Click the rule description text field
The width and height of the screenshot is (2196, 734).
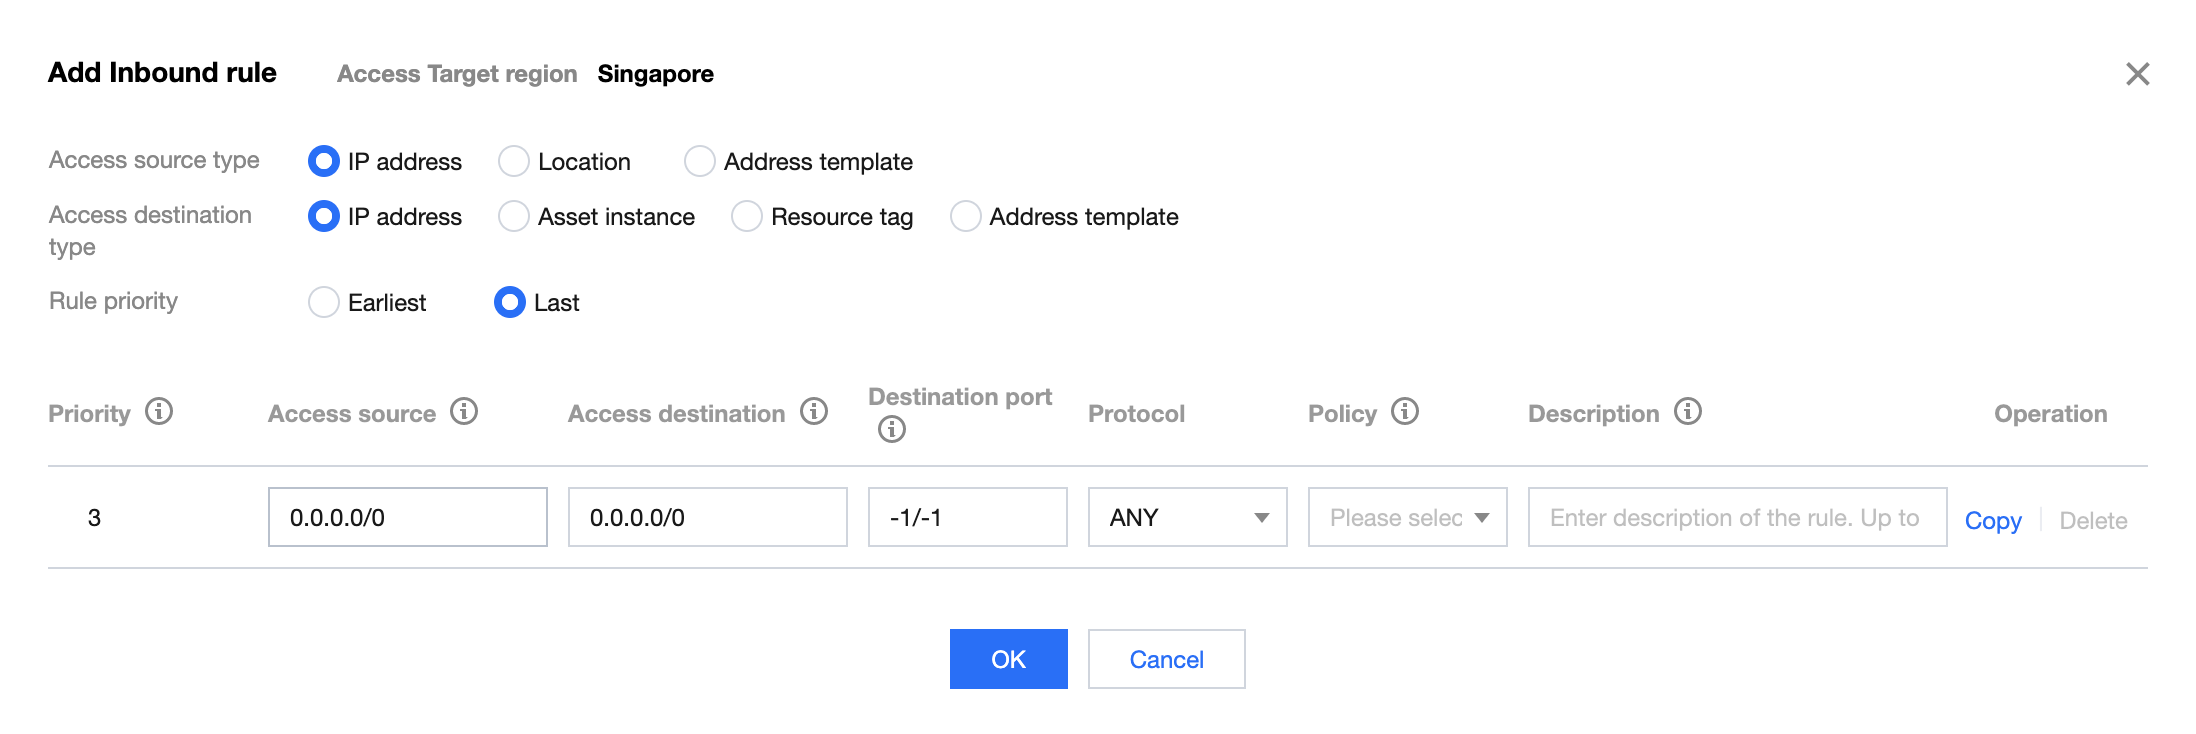pos(1737,517)
